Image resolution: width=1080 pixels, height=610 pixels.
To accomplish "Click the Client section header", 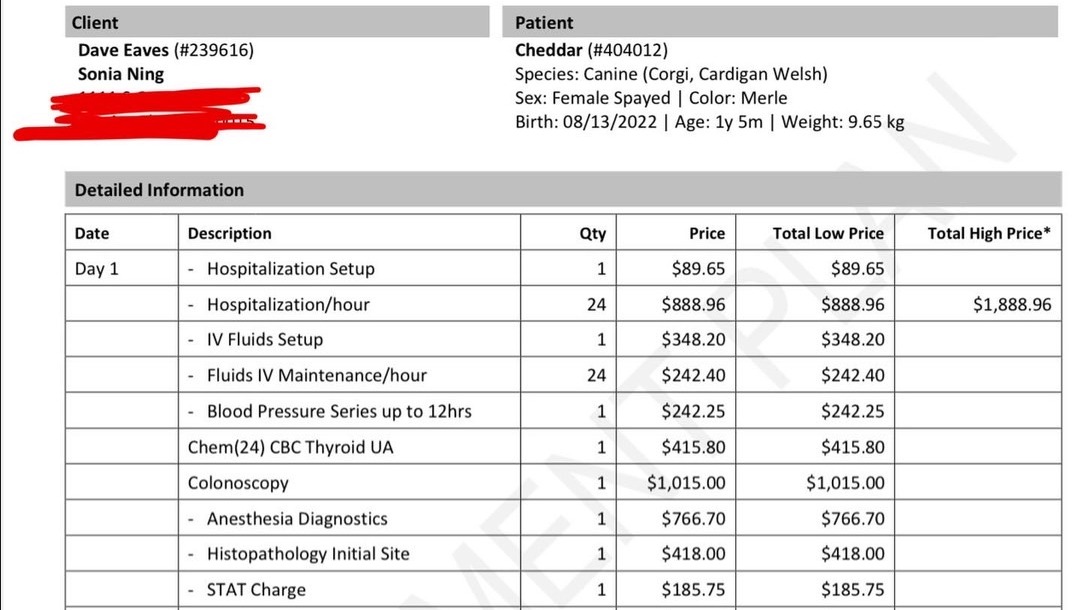I will (95, 22).
